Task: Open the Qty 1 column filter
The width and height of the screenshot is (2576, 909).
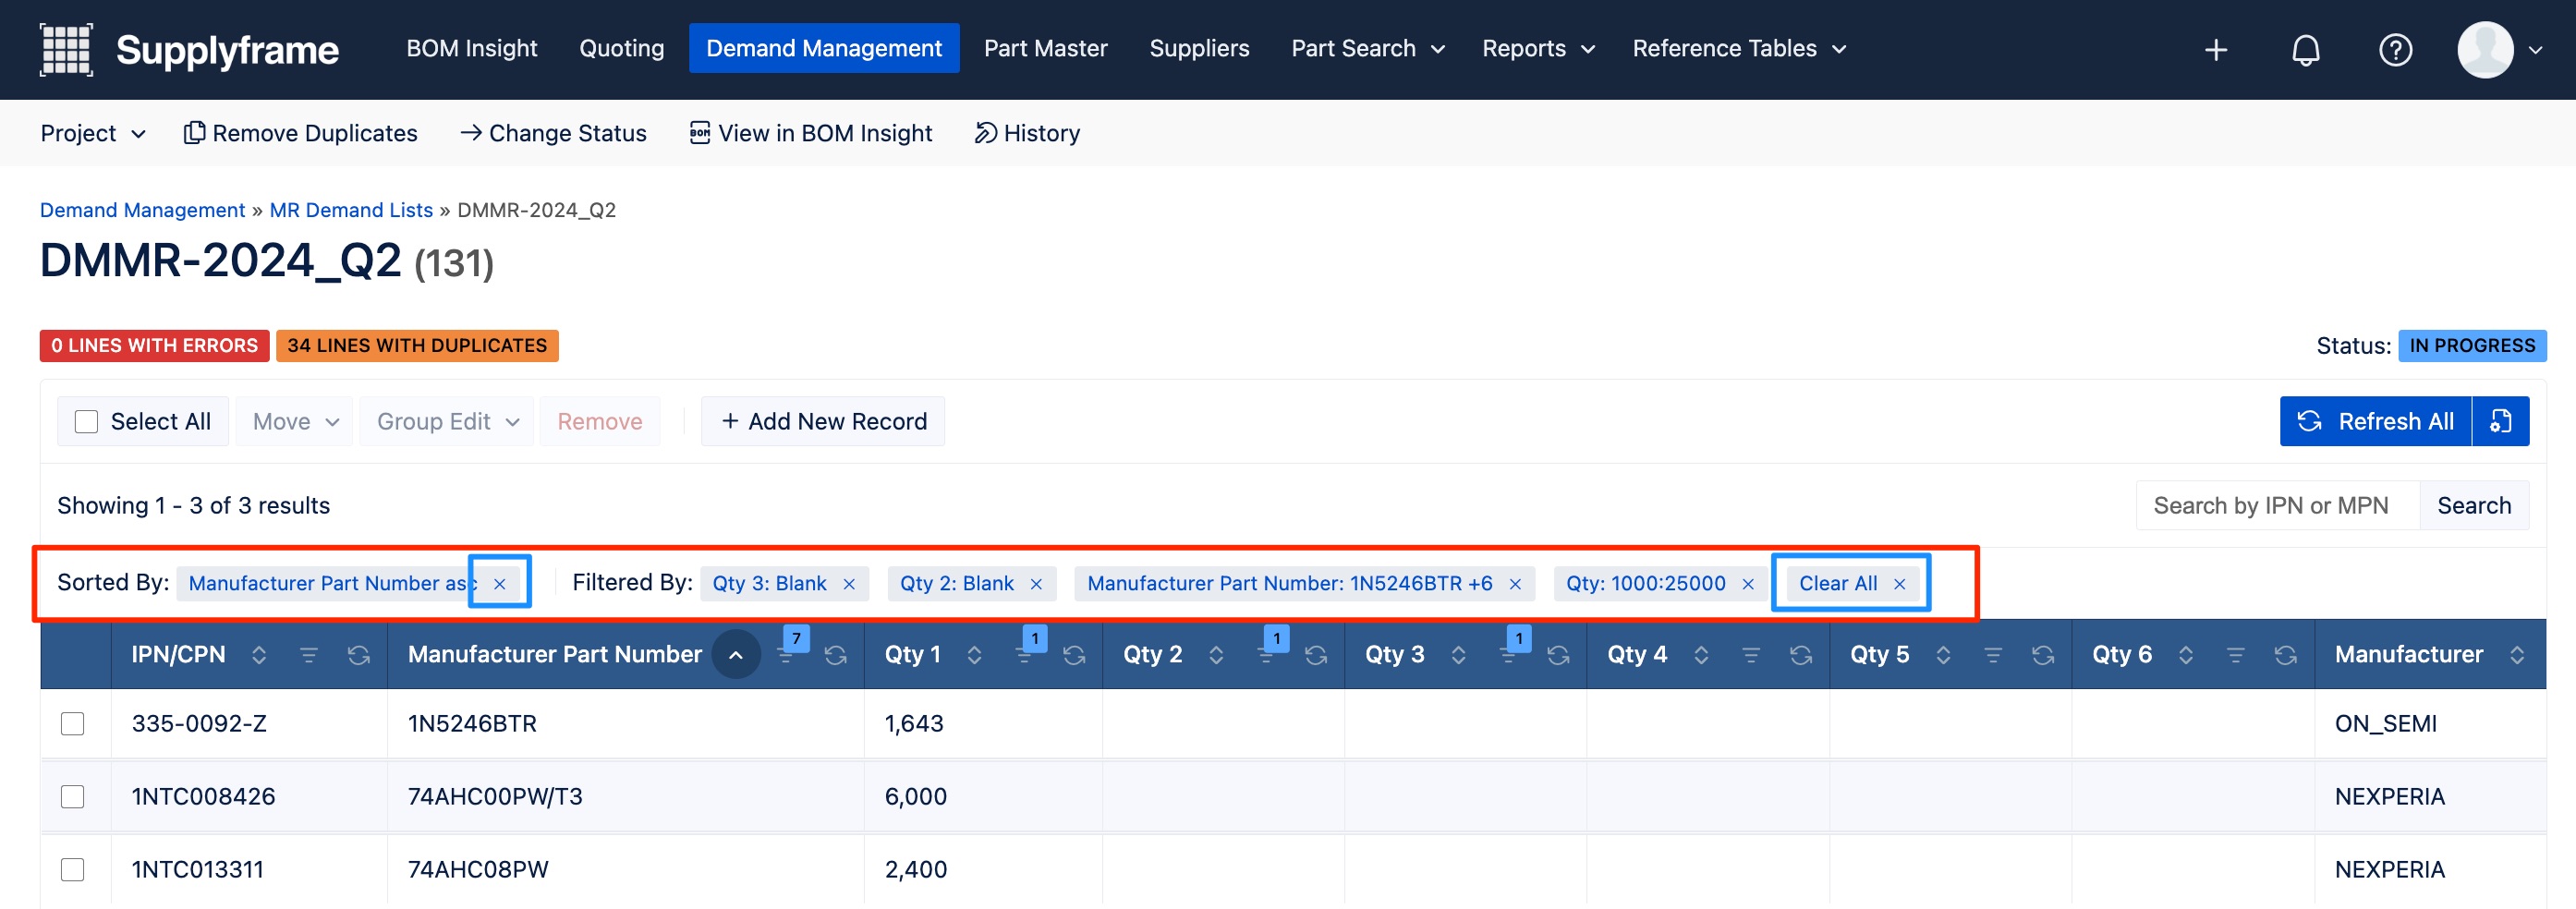Action: point(1024,655)
